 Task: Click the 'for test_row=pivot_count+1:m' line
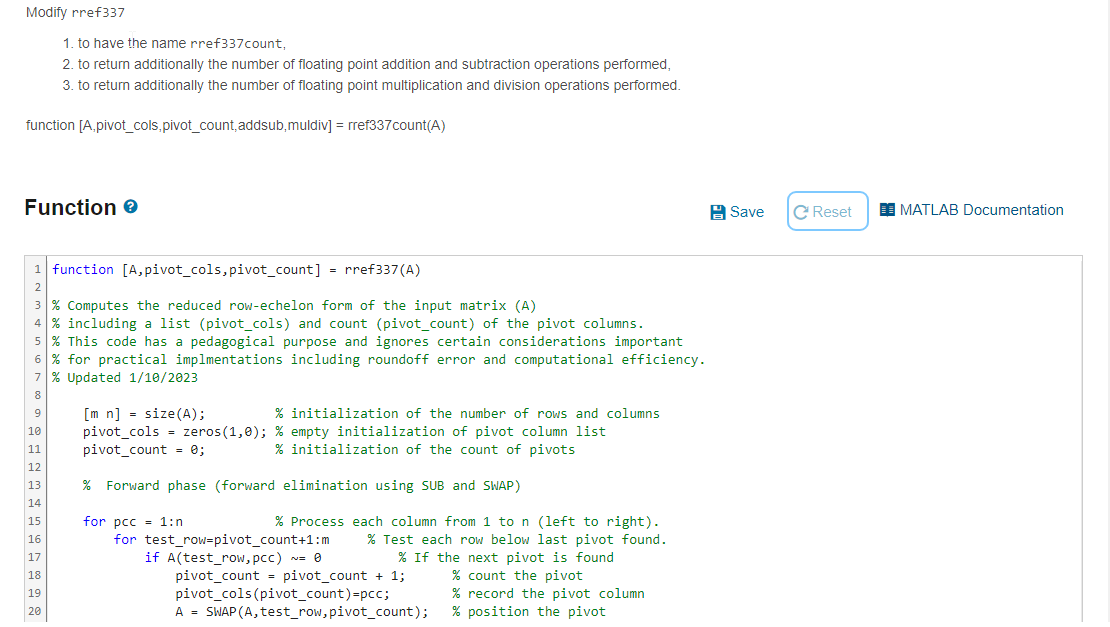pos(221,539)
